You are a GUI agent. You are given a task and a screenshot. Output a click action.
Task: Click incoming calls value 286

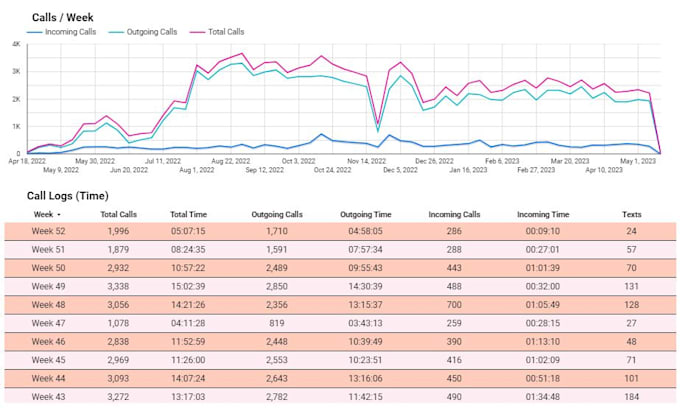point(454,231)
